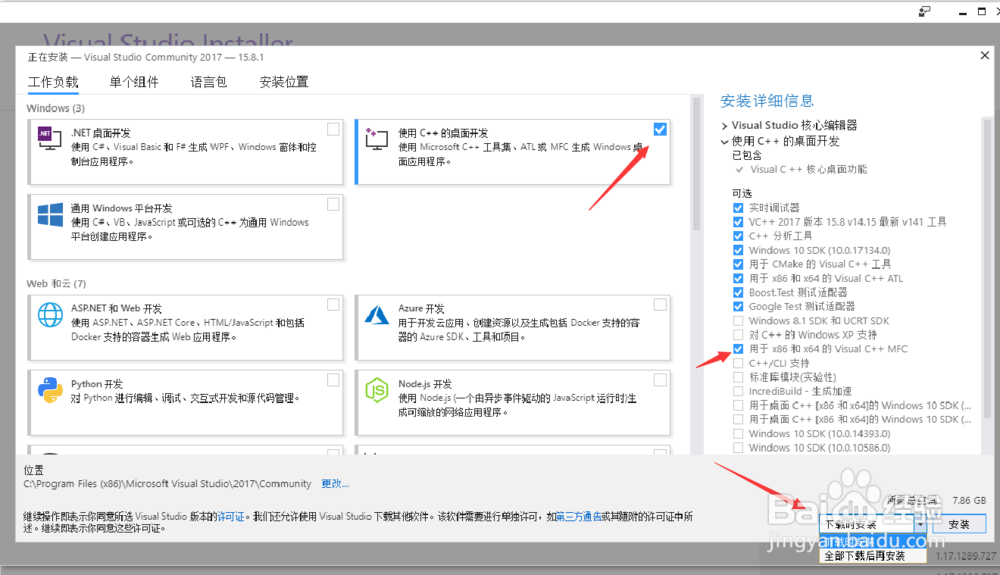This screenshot has height=575, width=1000.
Task: Open the 安装位置 tab
Action: coord(284,82)
